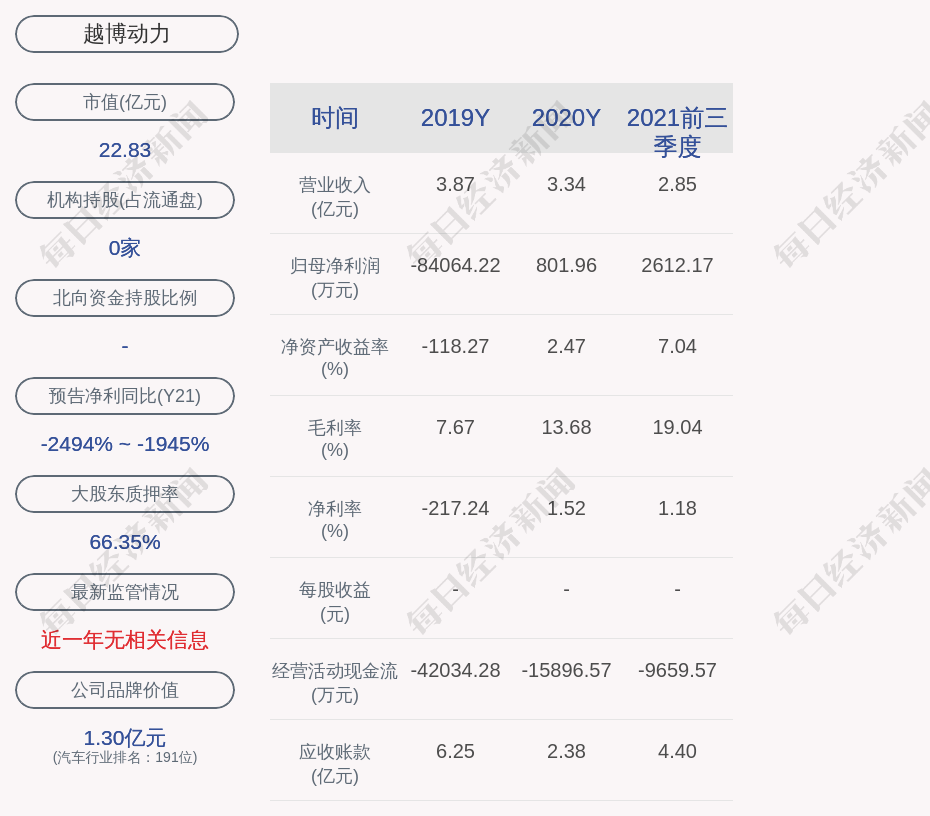Click the 时间 column header
The height and width of the screenshot is (816, 930).
click(x=335, y=118)
